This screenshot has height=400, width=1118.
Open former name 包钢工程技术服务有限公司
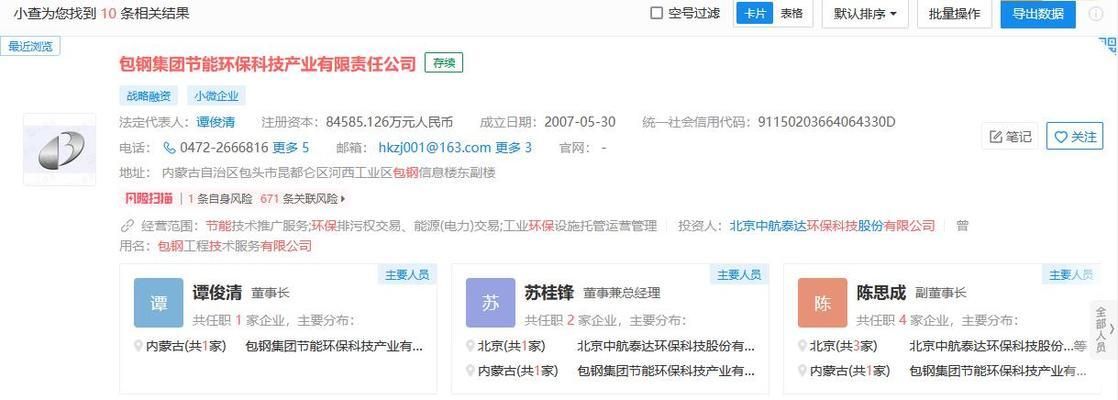tap(235, 247)
